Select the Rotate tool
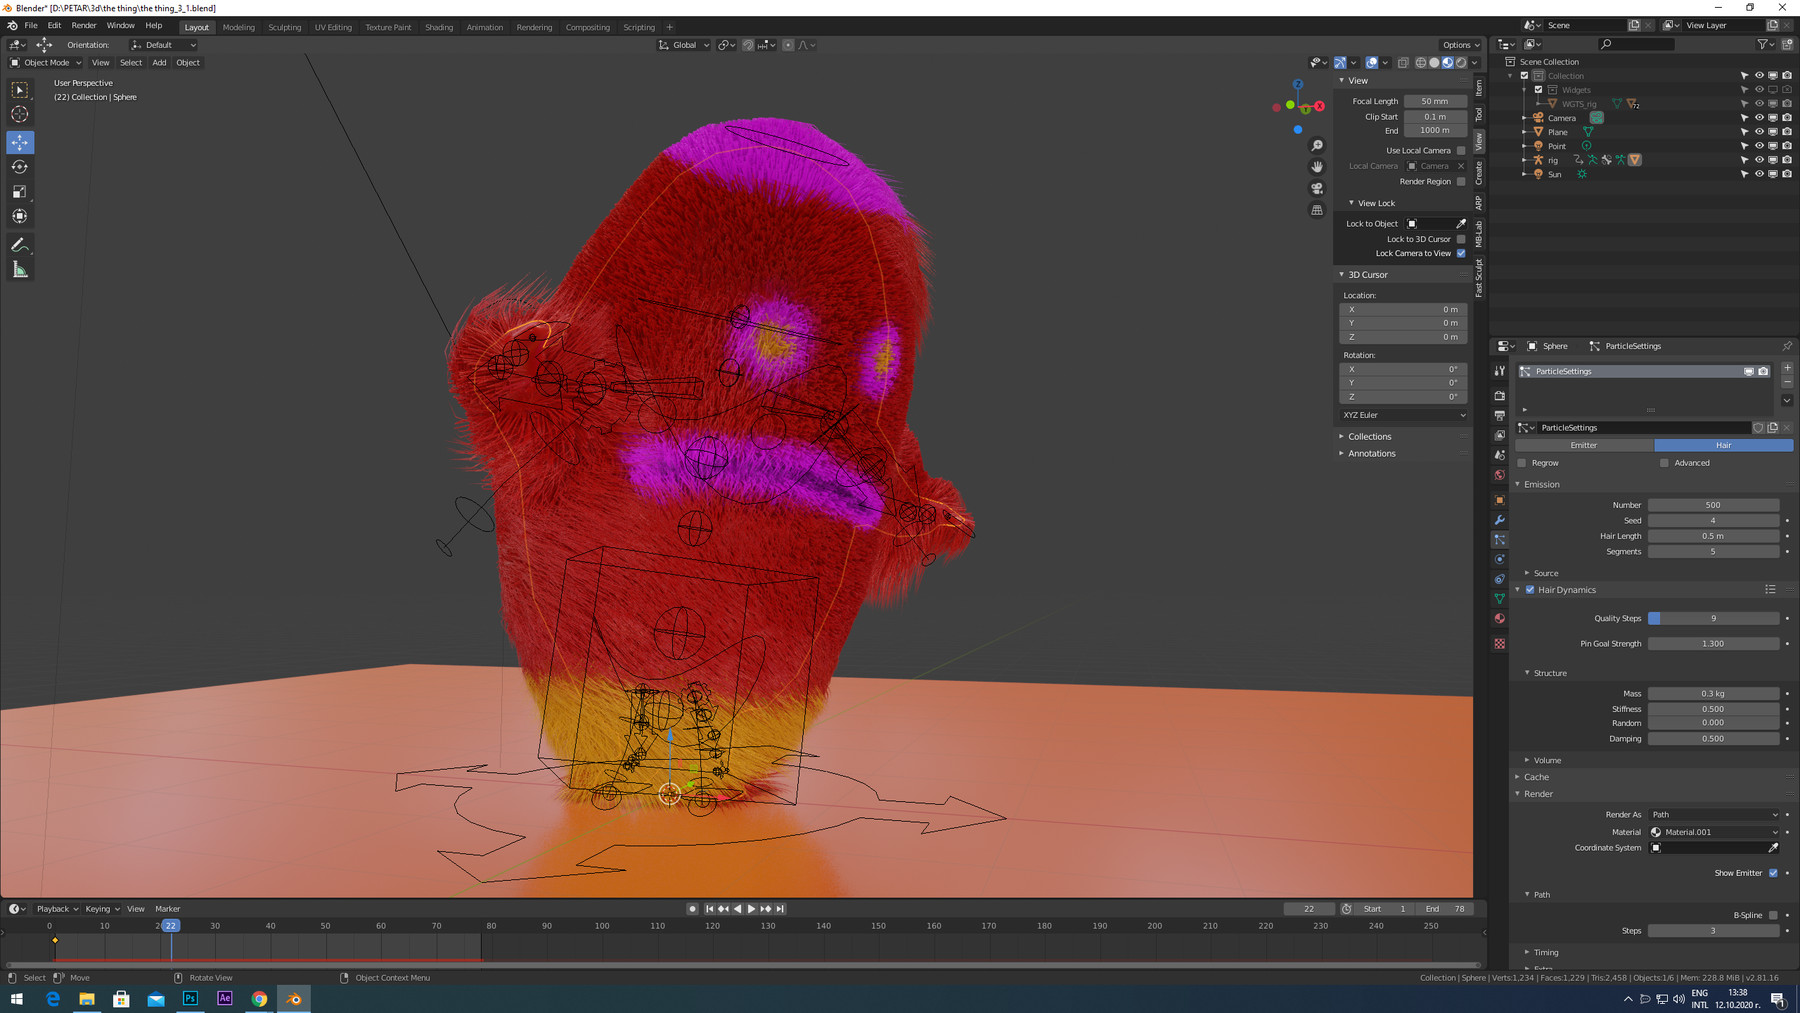 click(20, 167)
